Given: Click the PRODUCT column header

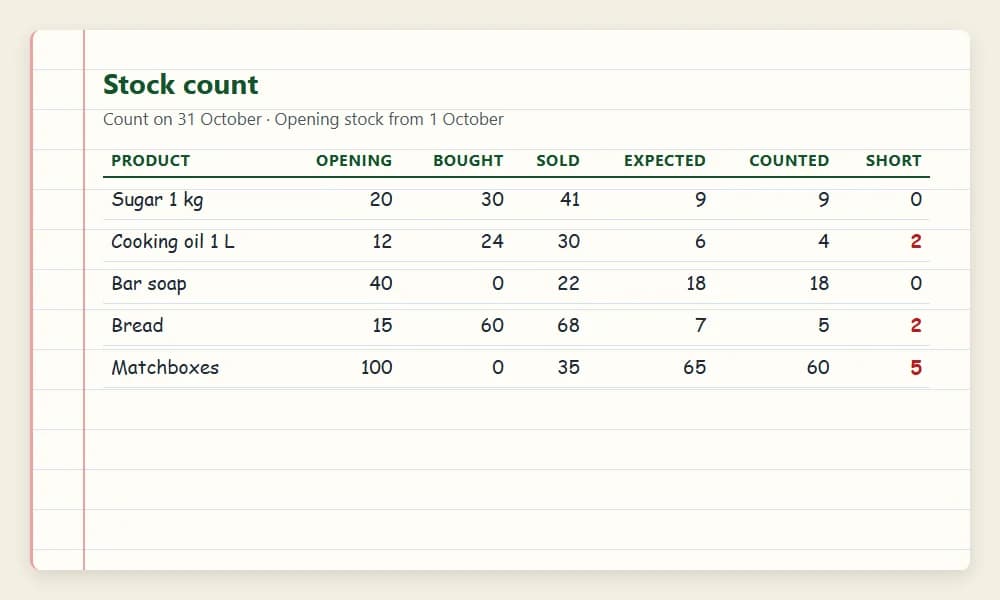Looking at the screenshot, I should coord(151,161).
